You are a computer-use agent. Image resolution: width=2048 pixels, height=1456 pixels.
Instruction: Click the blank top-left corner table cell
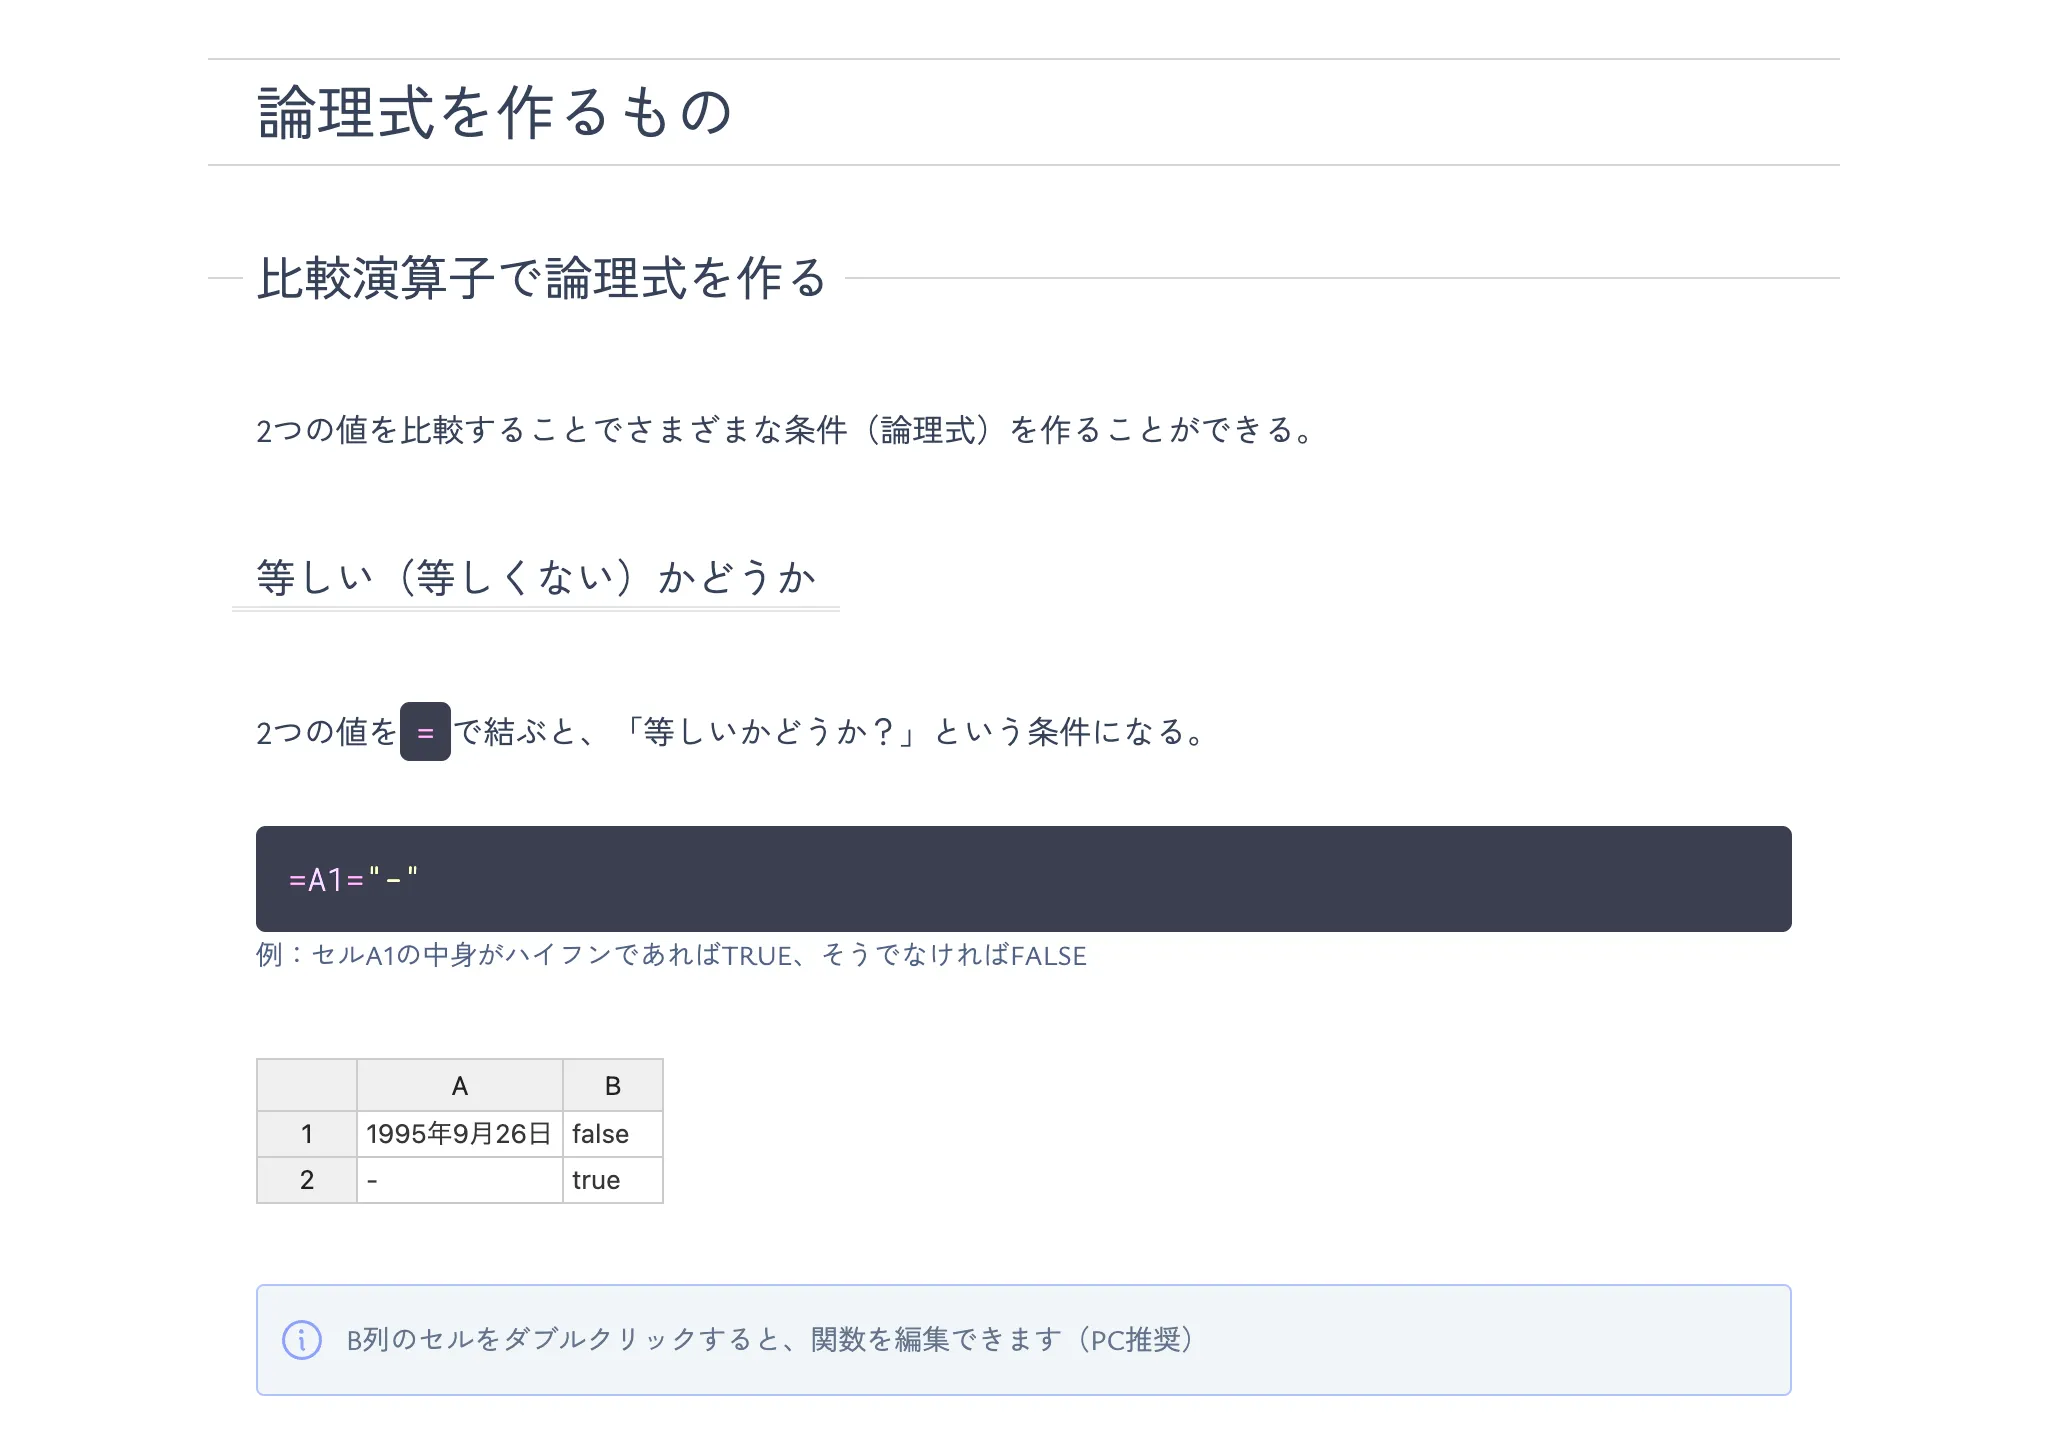click(x=306, y=1086)
